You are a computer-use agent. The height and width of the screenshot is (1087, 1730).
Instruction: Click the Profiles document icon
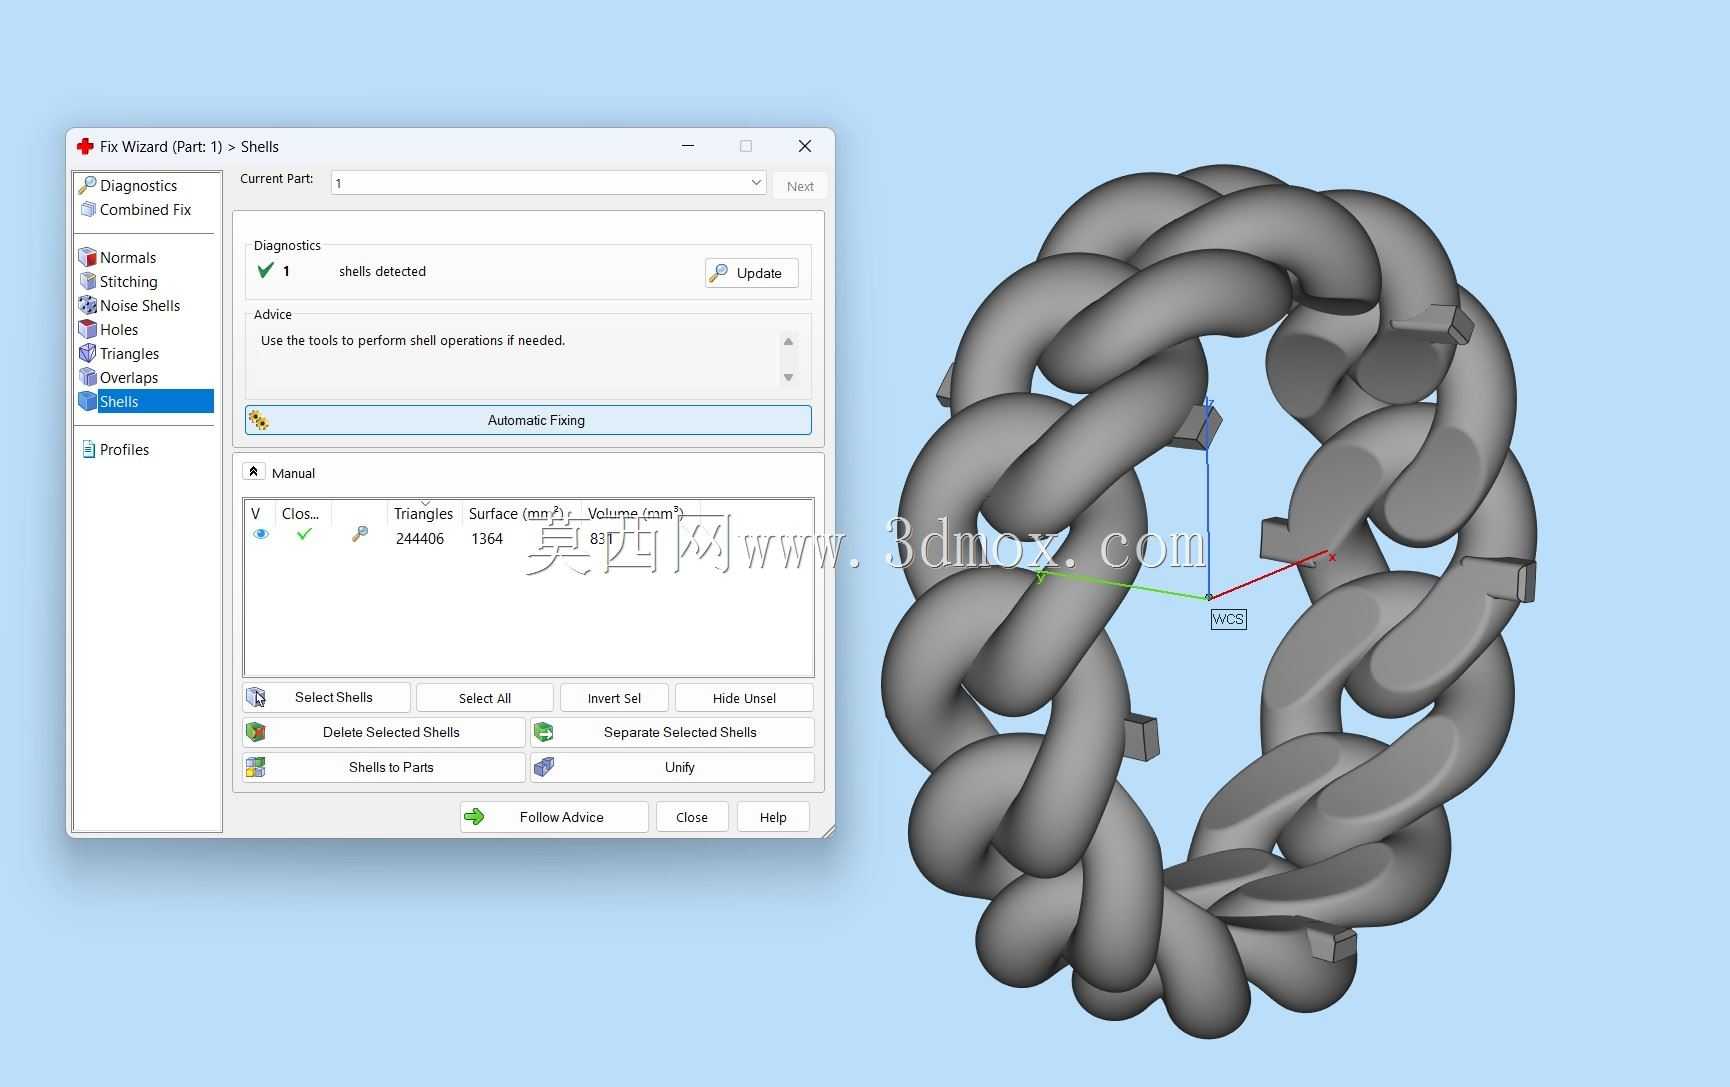(x=89, y=449)
